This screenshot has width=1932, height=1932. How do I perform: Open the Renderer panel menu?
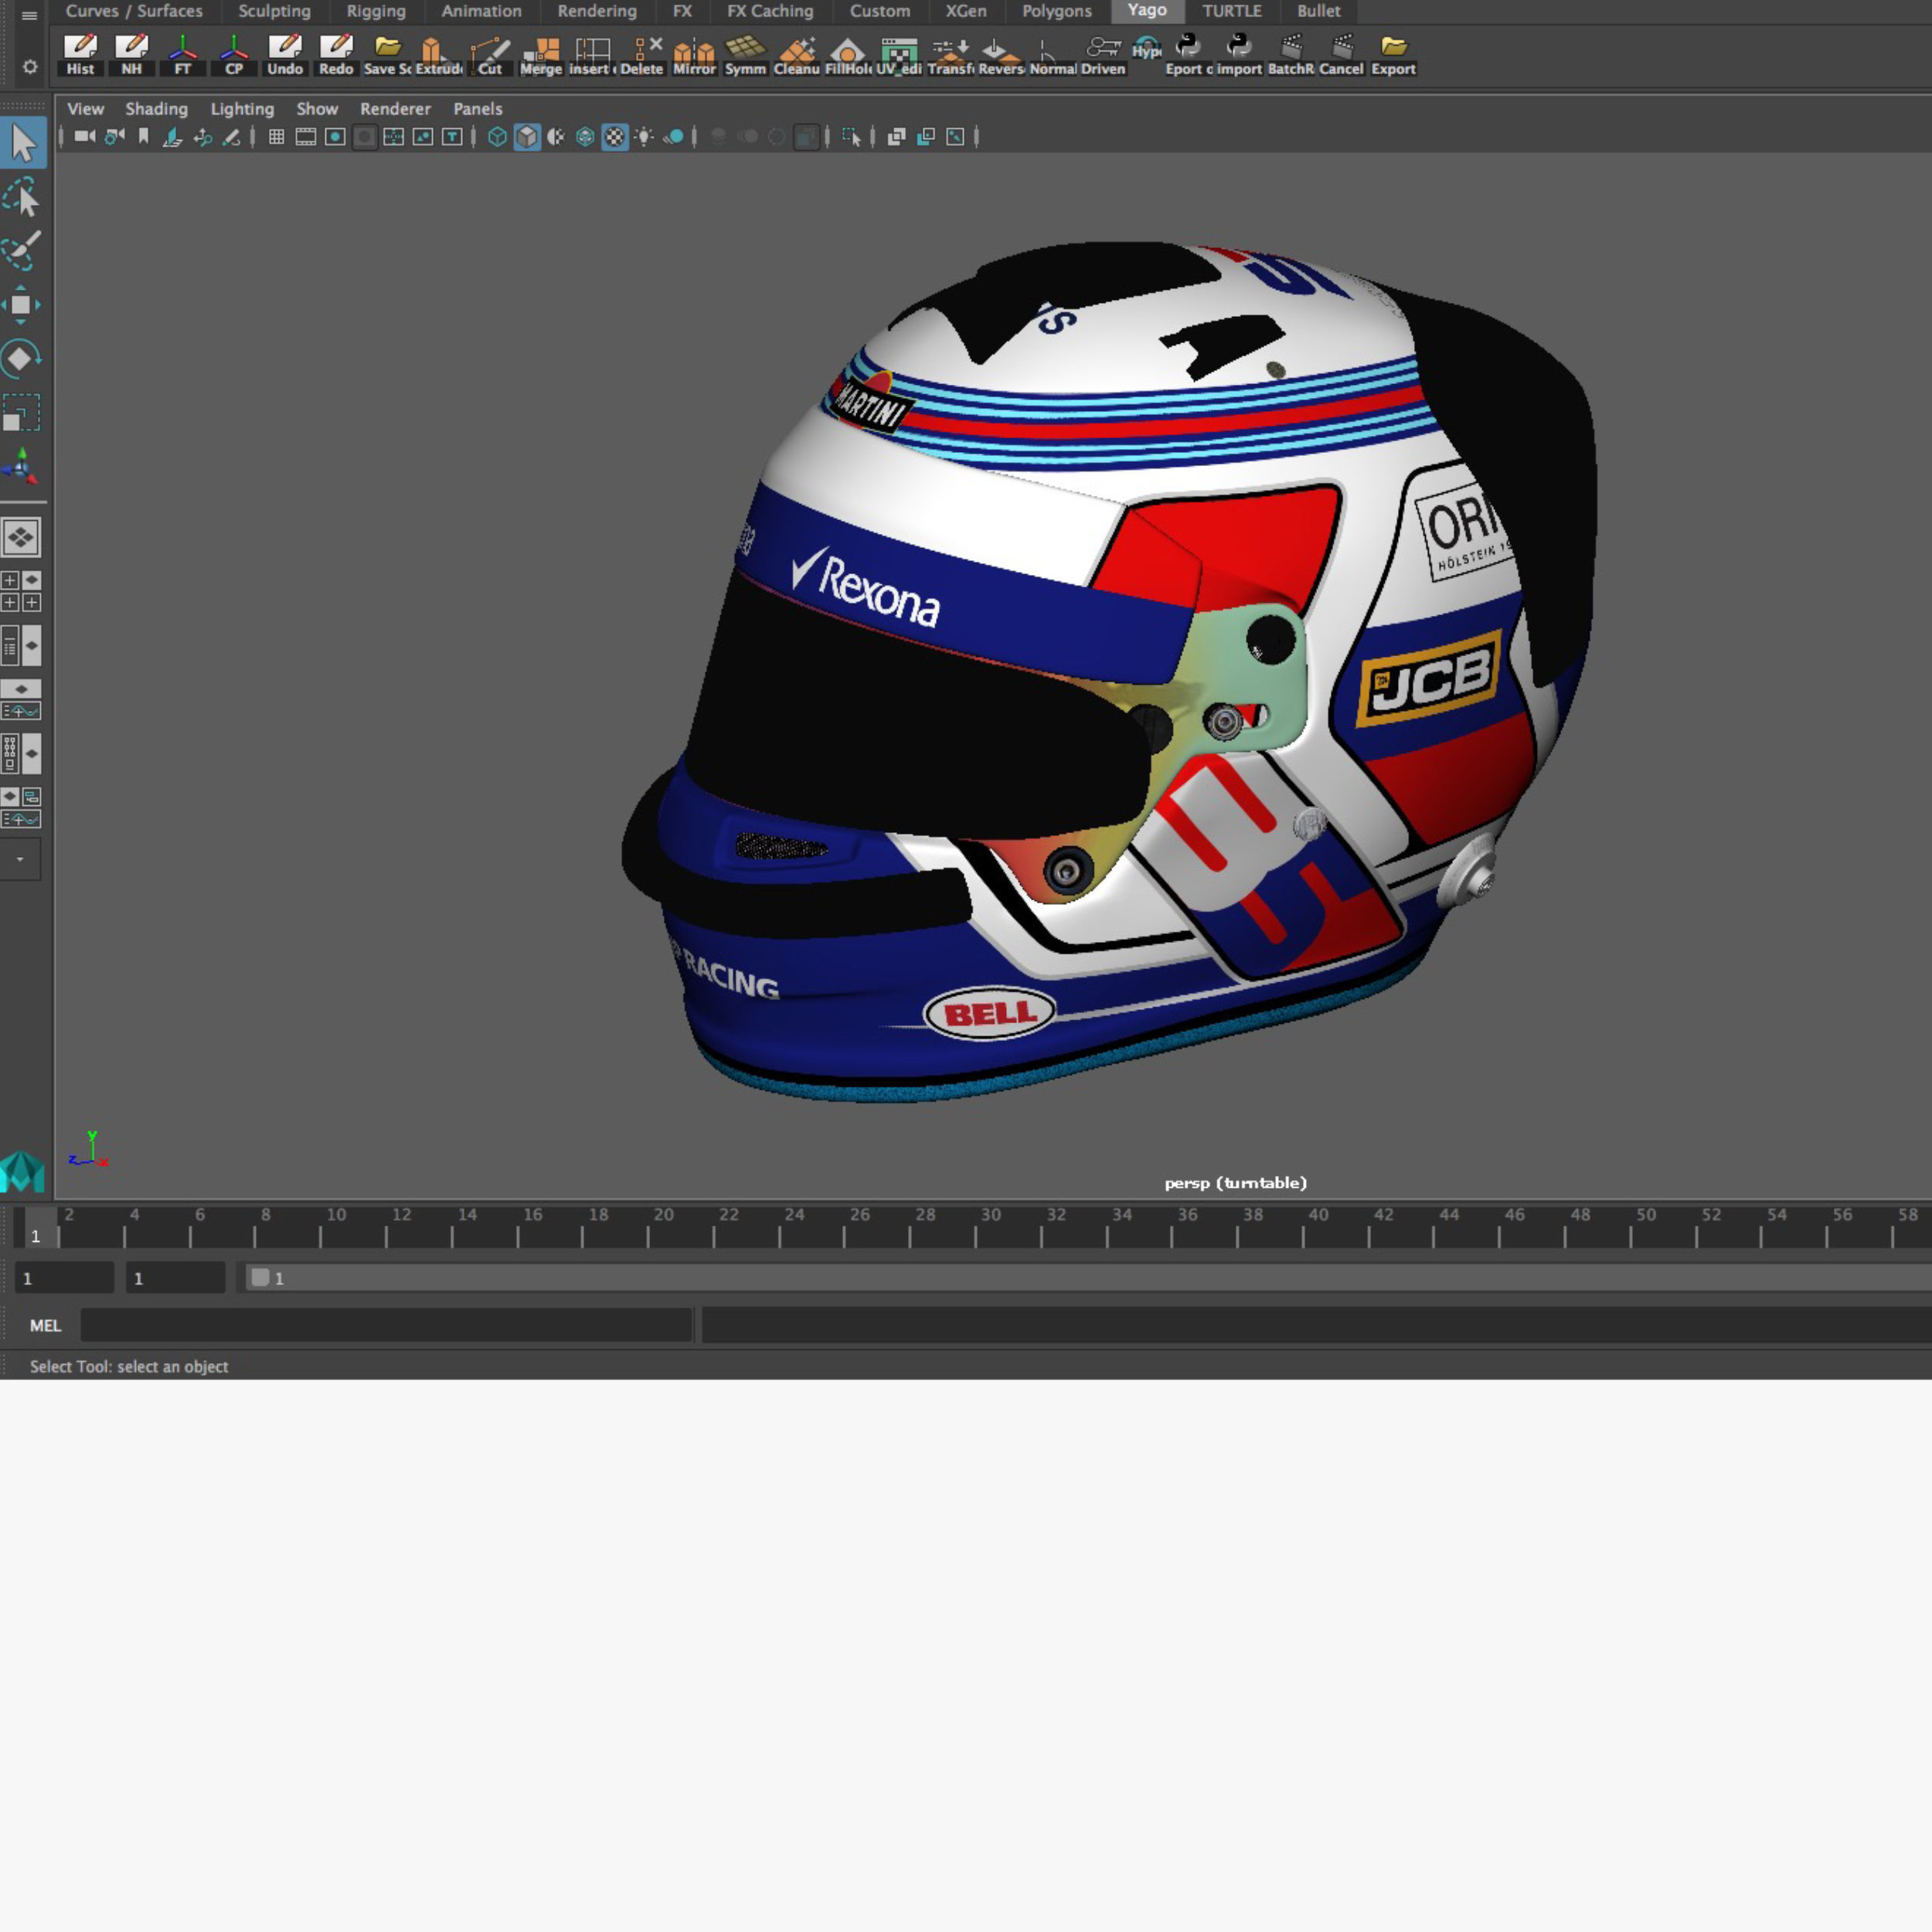(x=395, y=109)
